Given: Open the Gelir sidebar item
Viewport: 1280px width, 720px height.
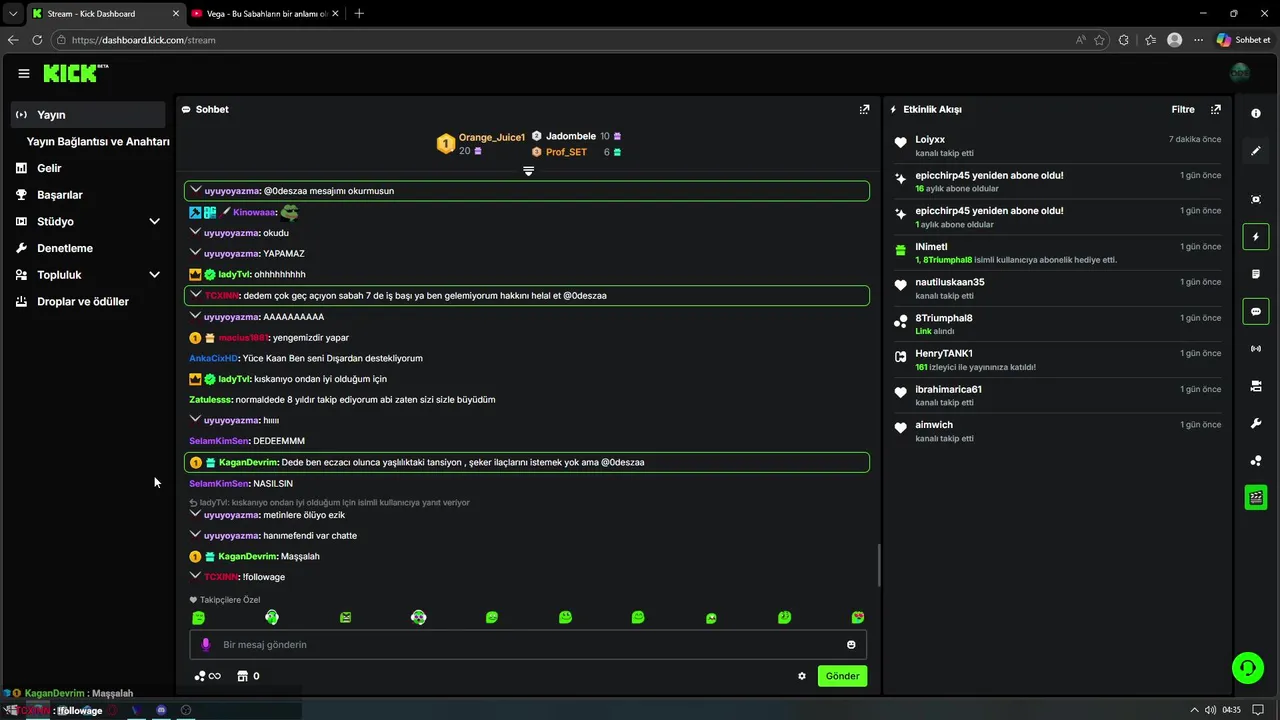Looking at the screenshot, I should pyautogui.click(x=49, y=168).
